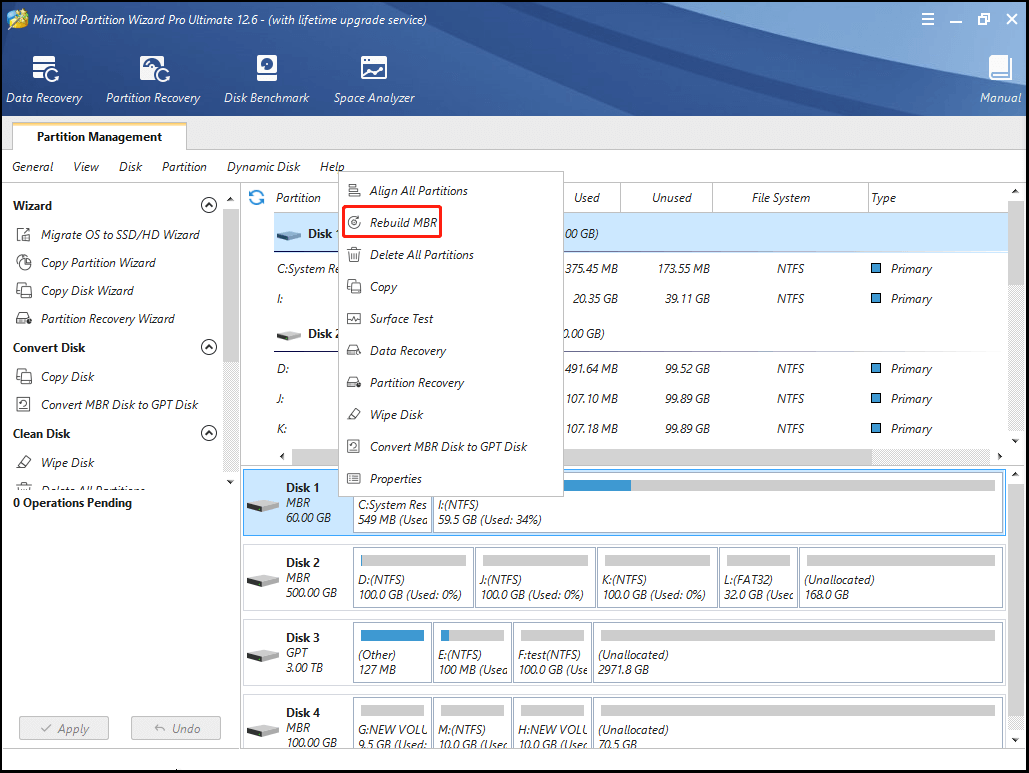Select the M:(NTFS) partition block on Disk 4
1029x773 pixels.
[472, 724]
